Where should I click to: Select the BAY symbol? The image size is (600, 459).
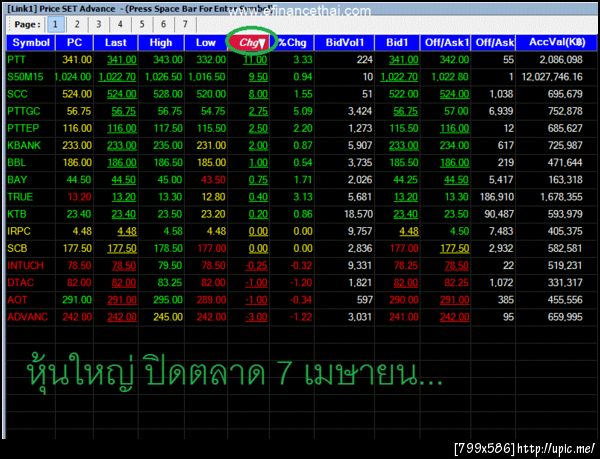(17, 180)
